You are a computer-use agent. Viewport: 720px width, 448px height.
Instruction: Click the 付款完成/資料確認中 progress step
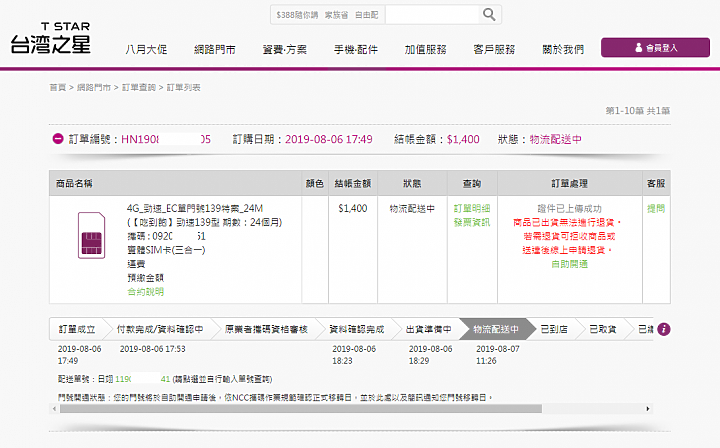pyautogui.click(x=159, y=329)
